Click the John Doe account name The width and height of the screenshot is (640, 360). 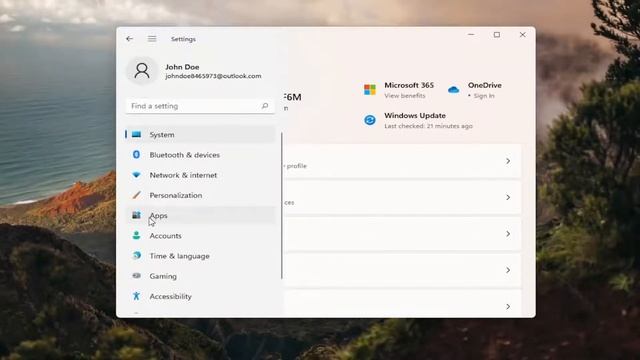point(182,67)
